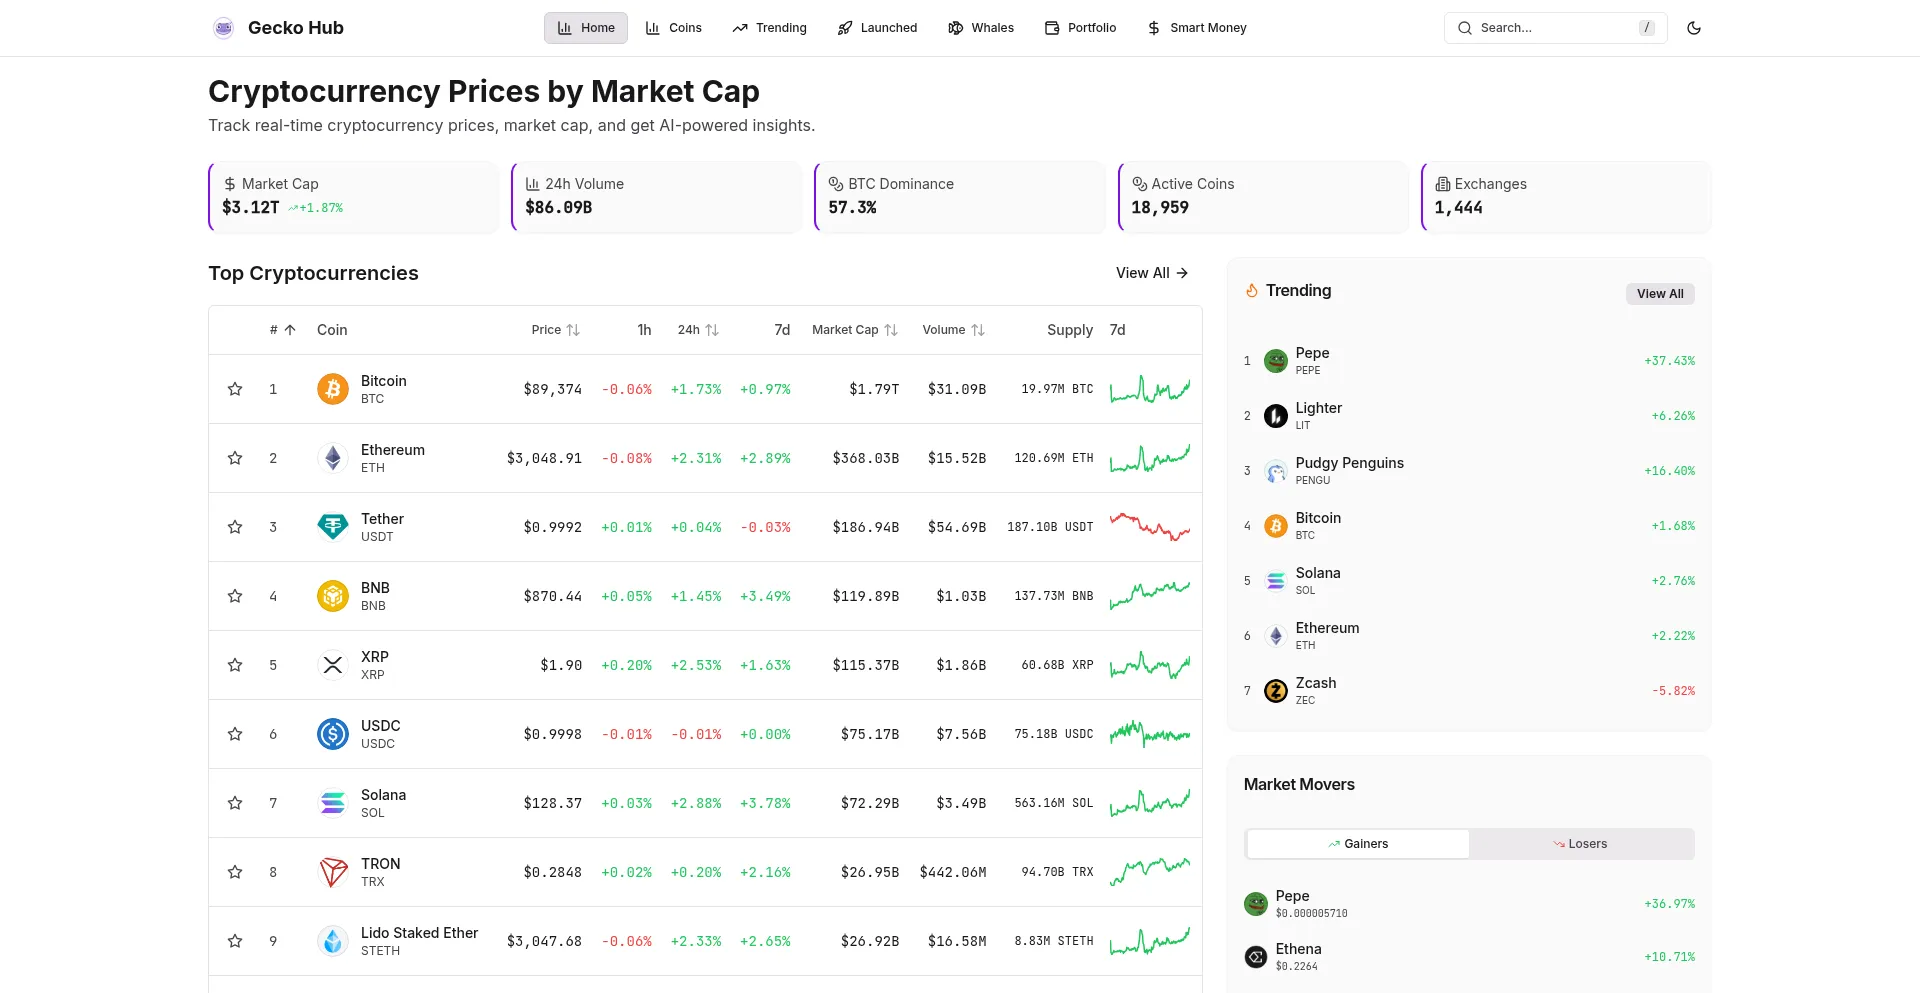Toggle dark mode with the moon icon

pyautogui.click(x=1694, y=28)
